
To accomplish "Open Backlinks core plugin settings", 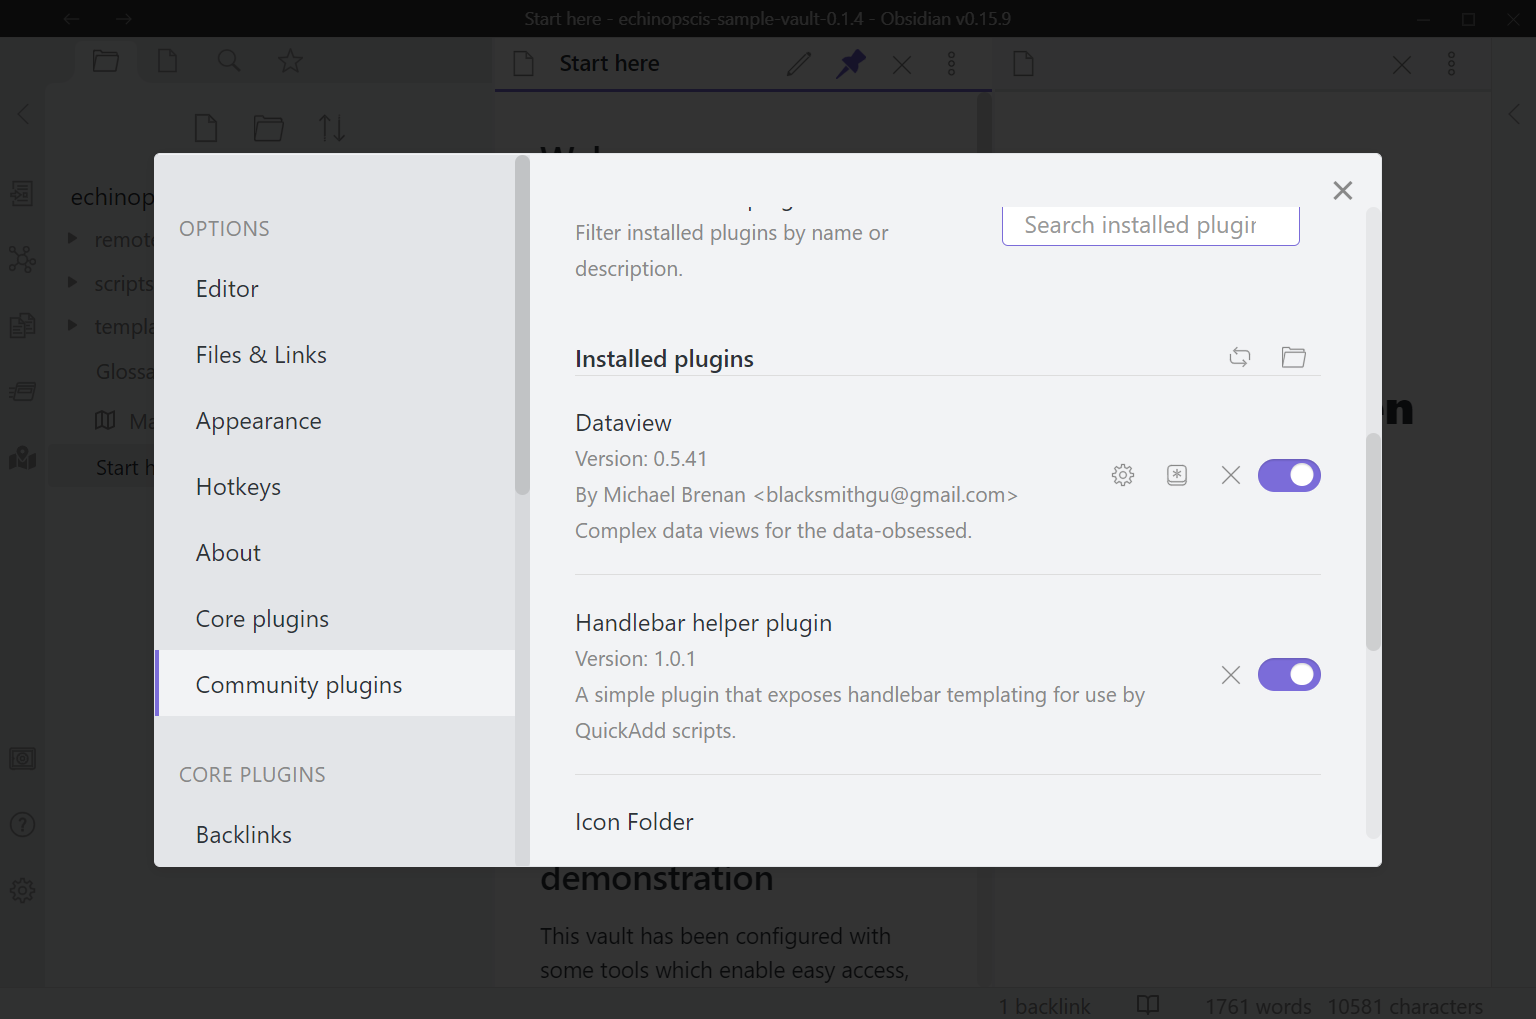I will [x=335, y=835].
